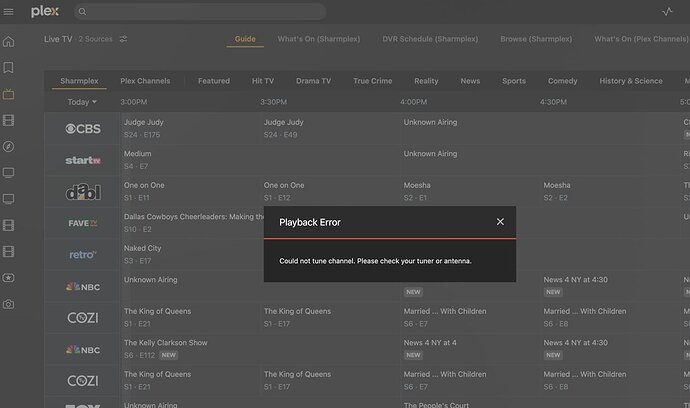Open Judge Judy S24 E175
Screen dimensions: 690x408
point(190,128)
